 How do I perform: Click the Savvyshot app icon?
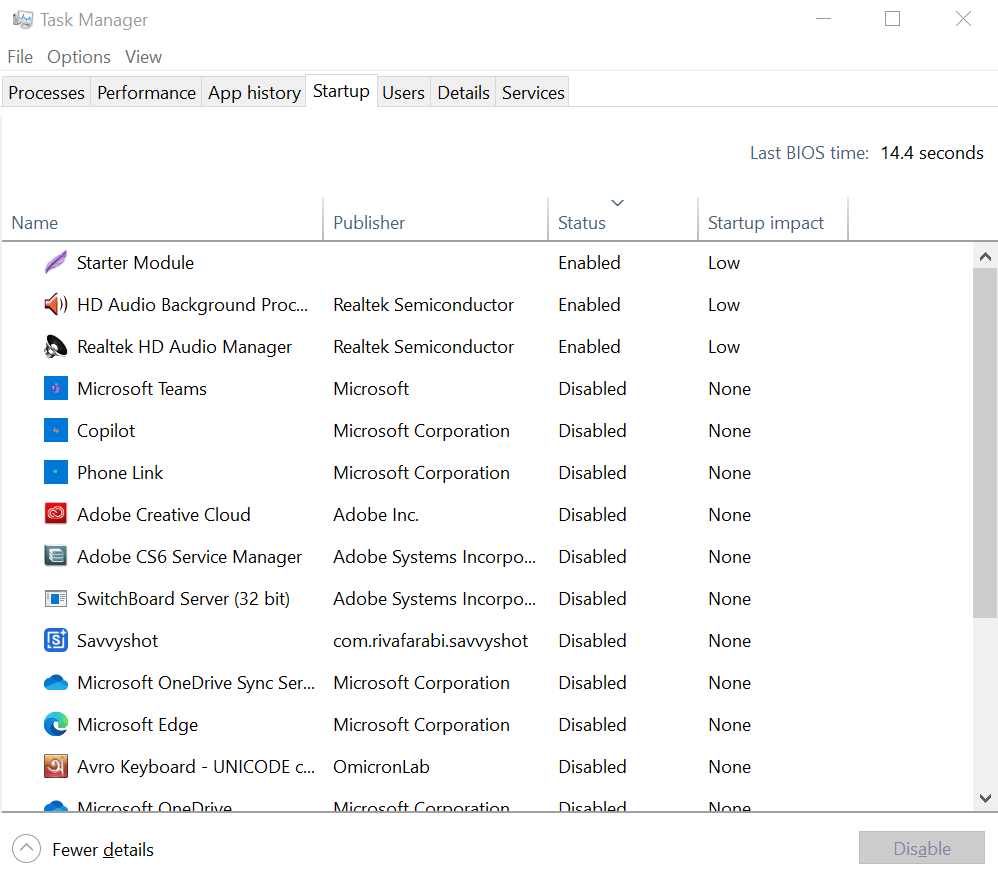pos(56,641)
